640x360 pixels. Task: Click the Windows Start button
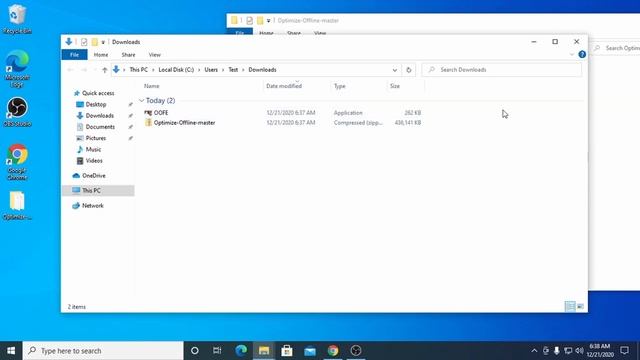pos(11,351)
